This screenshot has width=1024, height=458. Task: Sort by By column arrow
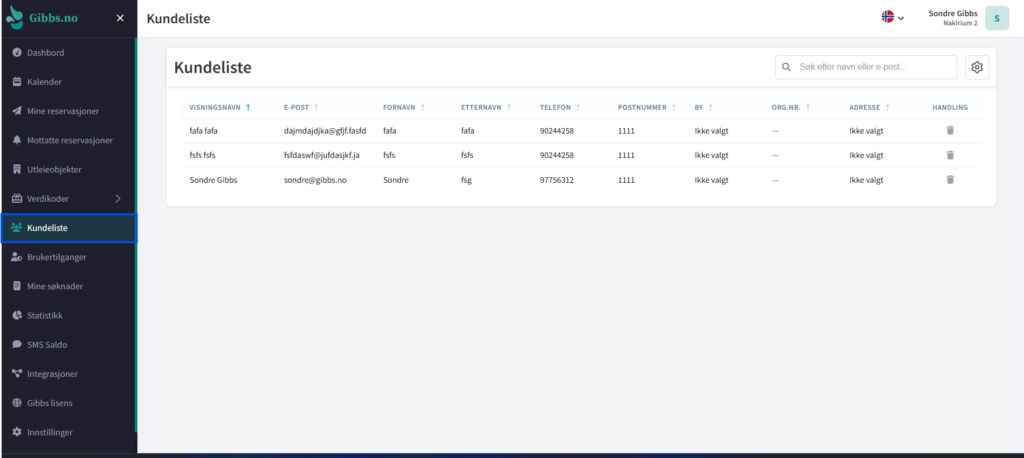click(x=710, y=108)
